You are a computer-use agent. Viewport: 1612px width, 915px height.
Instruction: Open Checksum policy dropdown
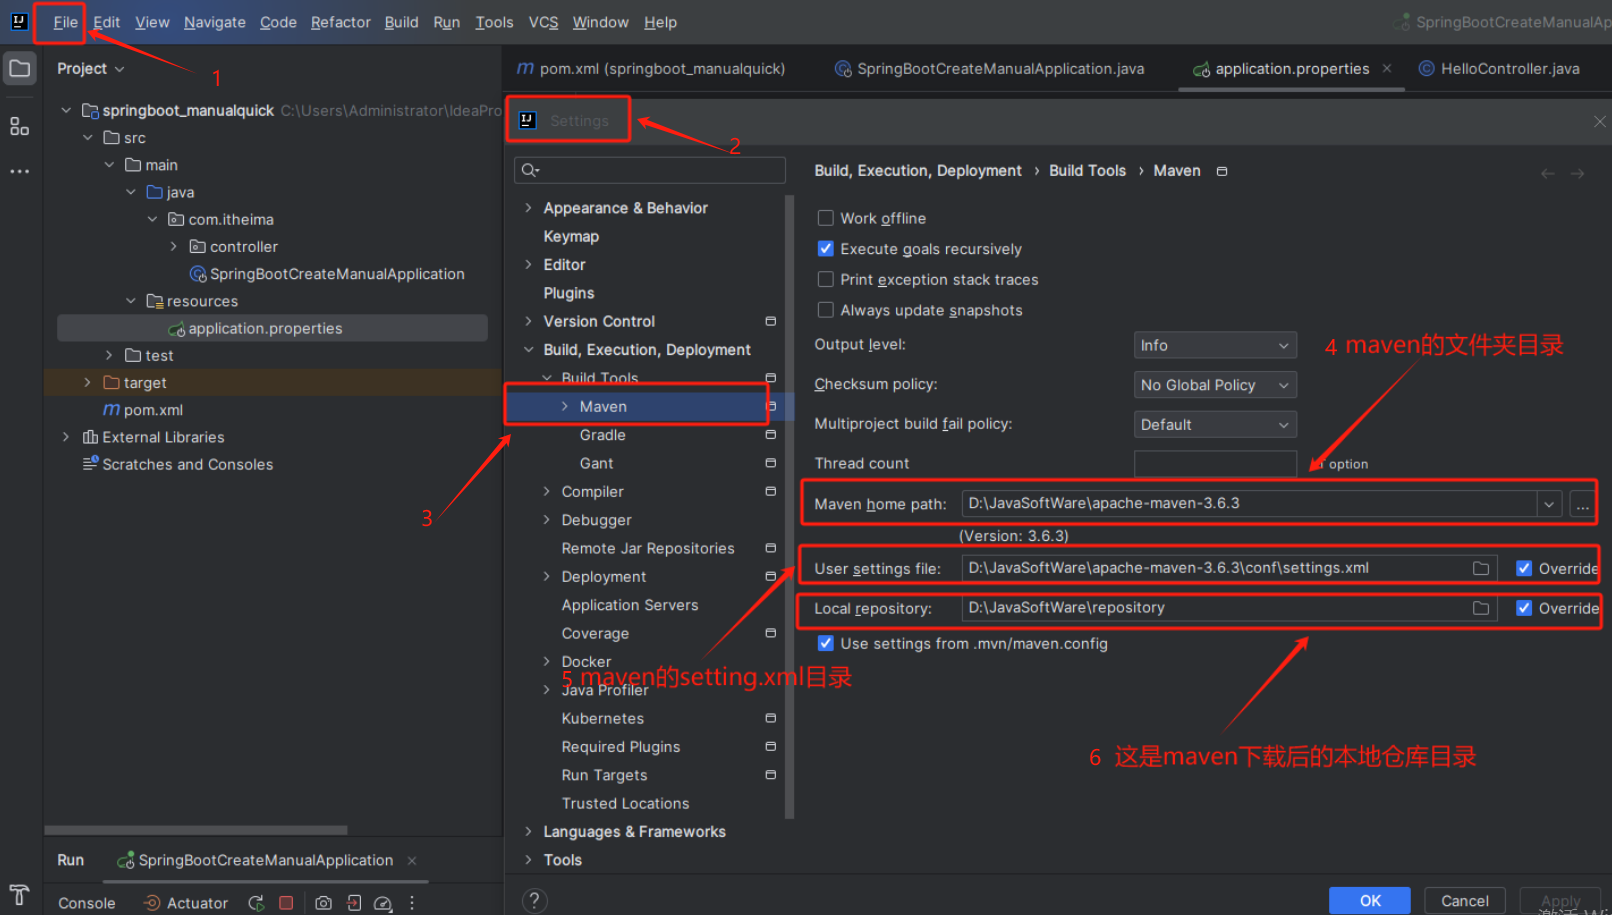pyautogui.click(x=1215, y=385)
